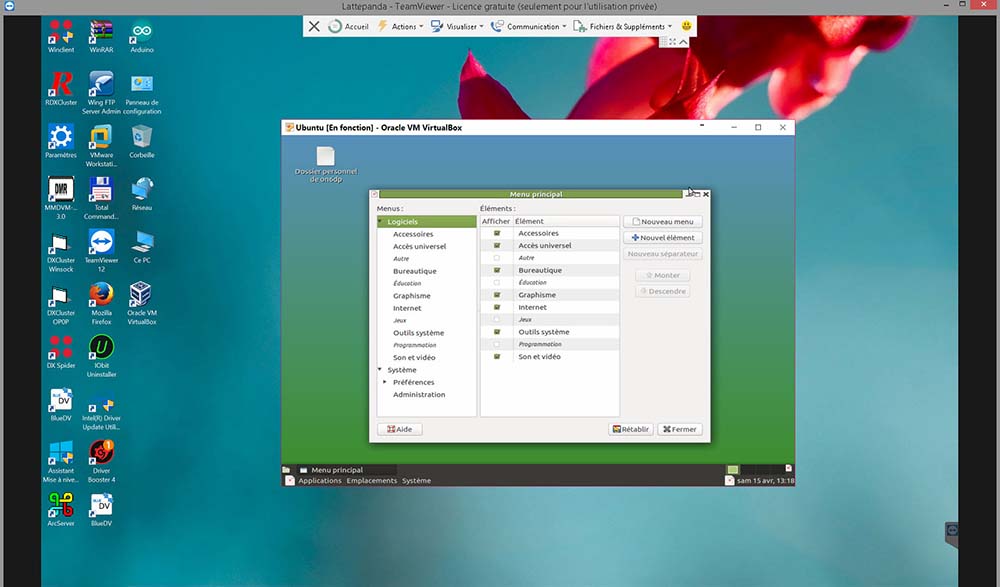Click the Nouveau menu button
The image size is (1000, 587).
point(663,221)
